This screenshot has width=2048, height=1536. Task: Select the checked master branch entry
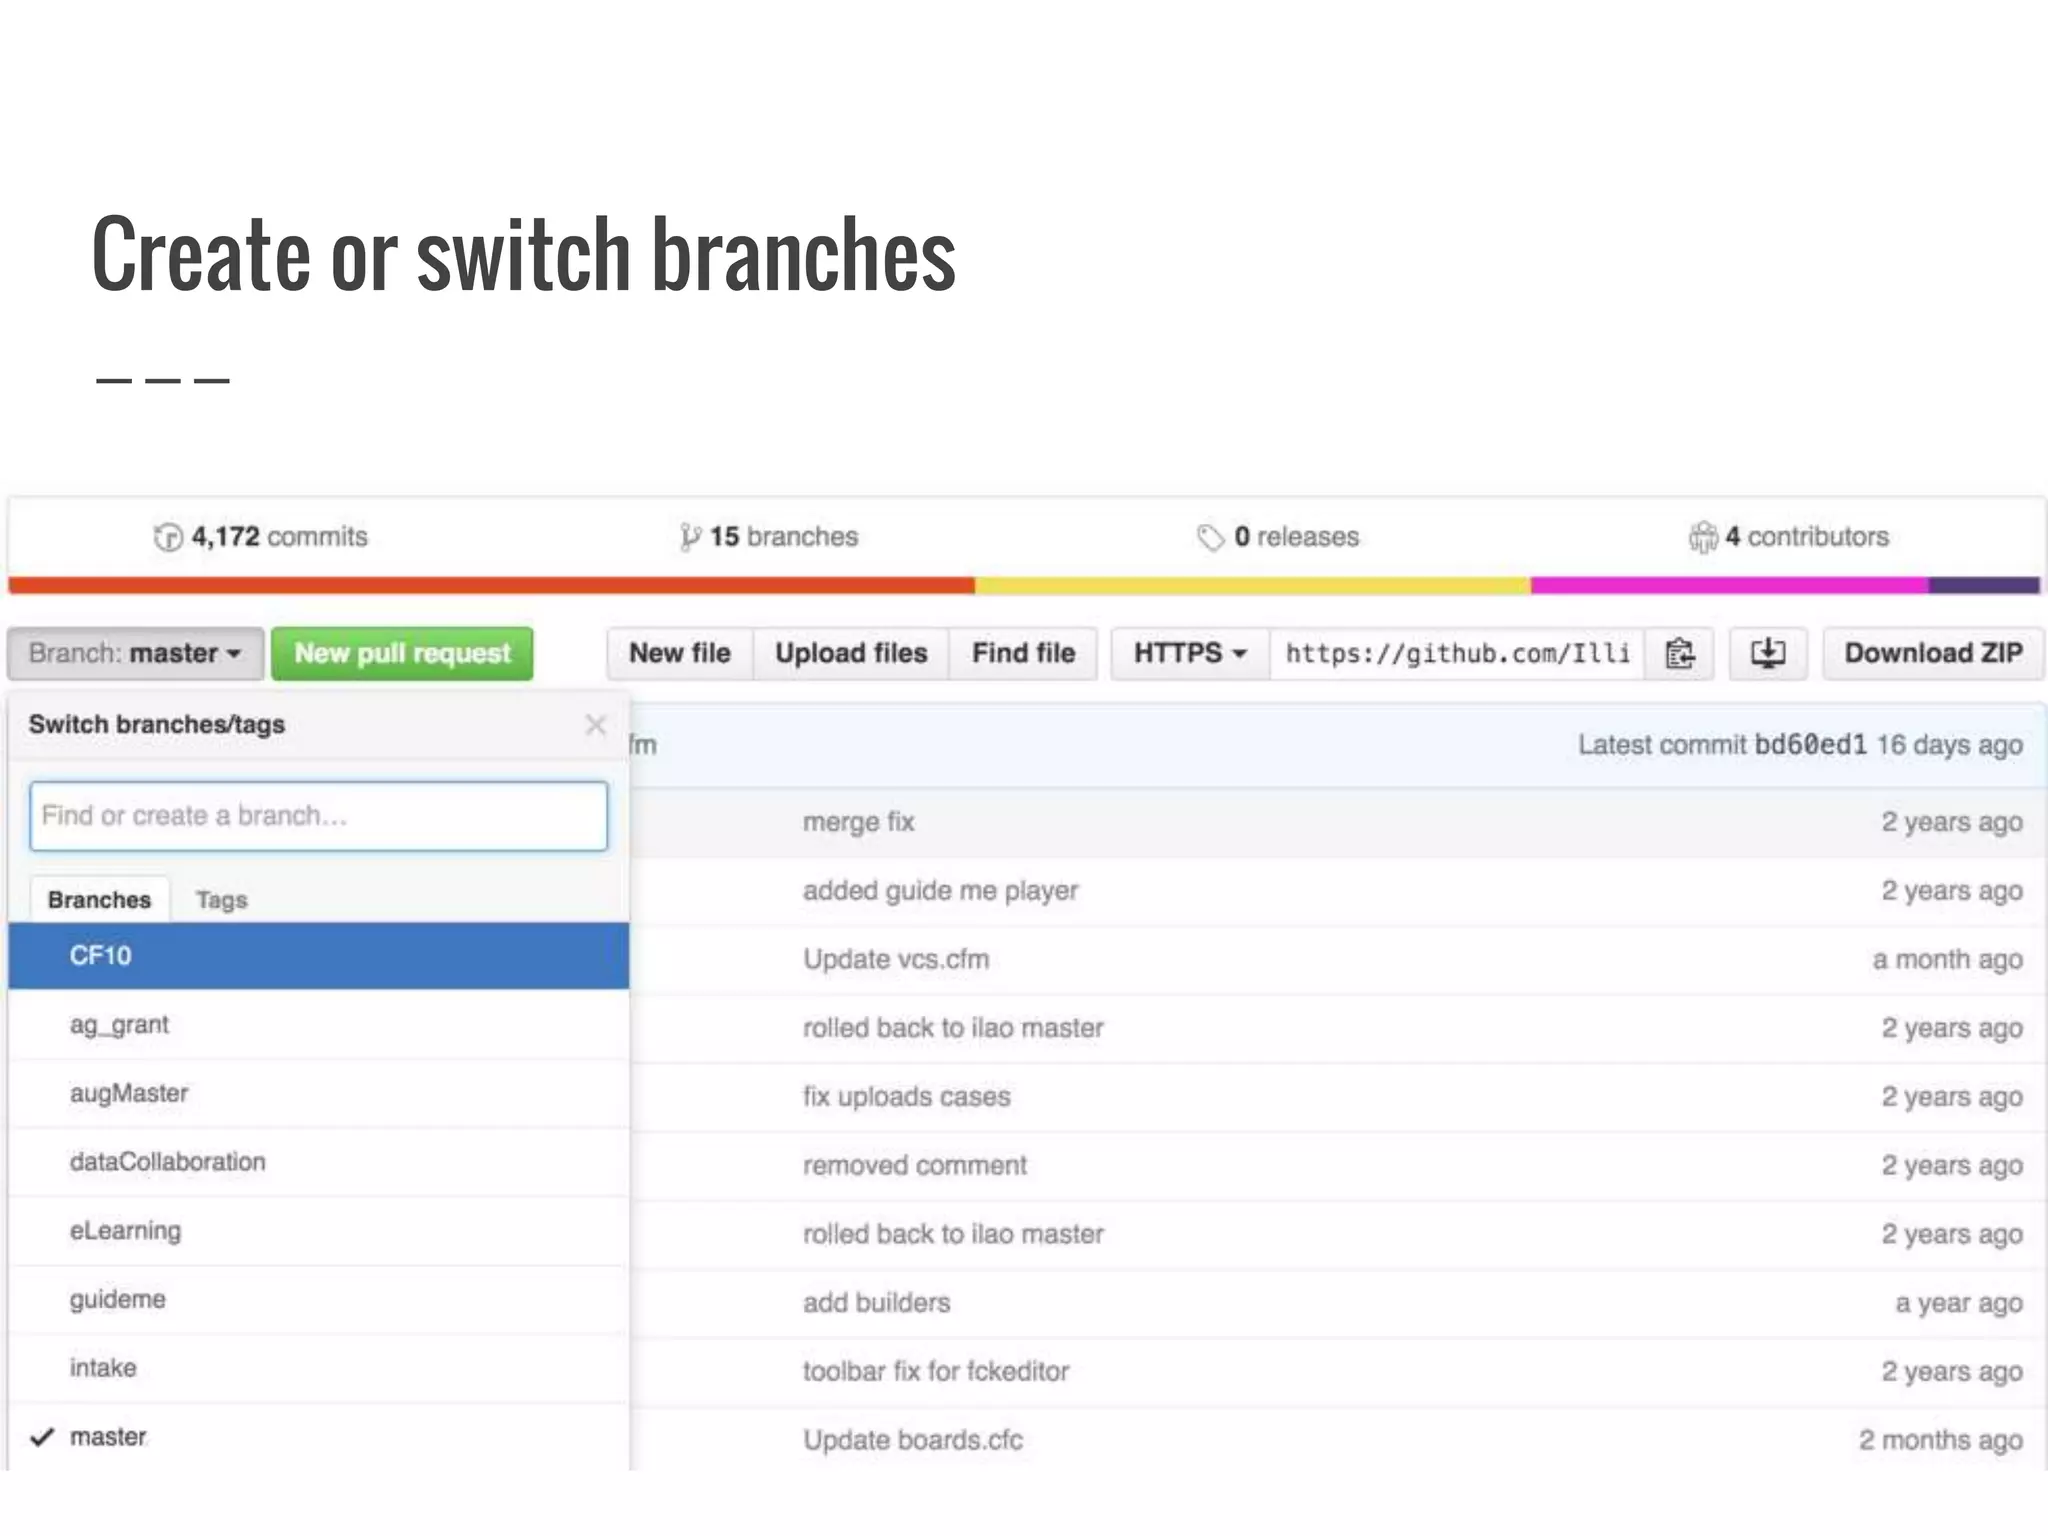[108, 1437]
